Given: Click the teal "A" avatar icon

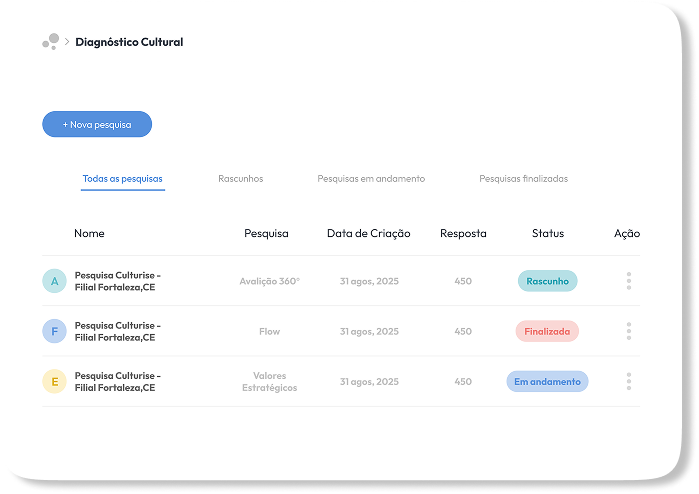Looking at the screenshot, I should coord(55,281).
